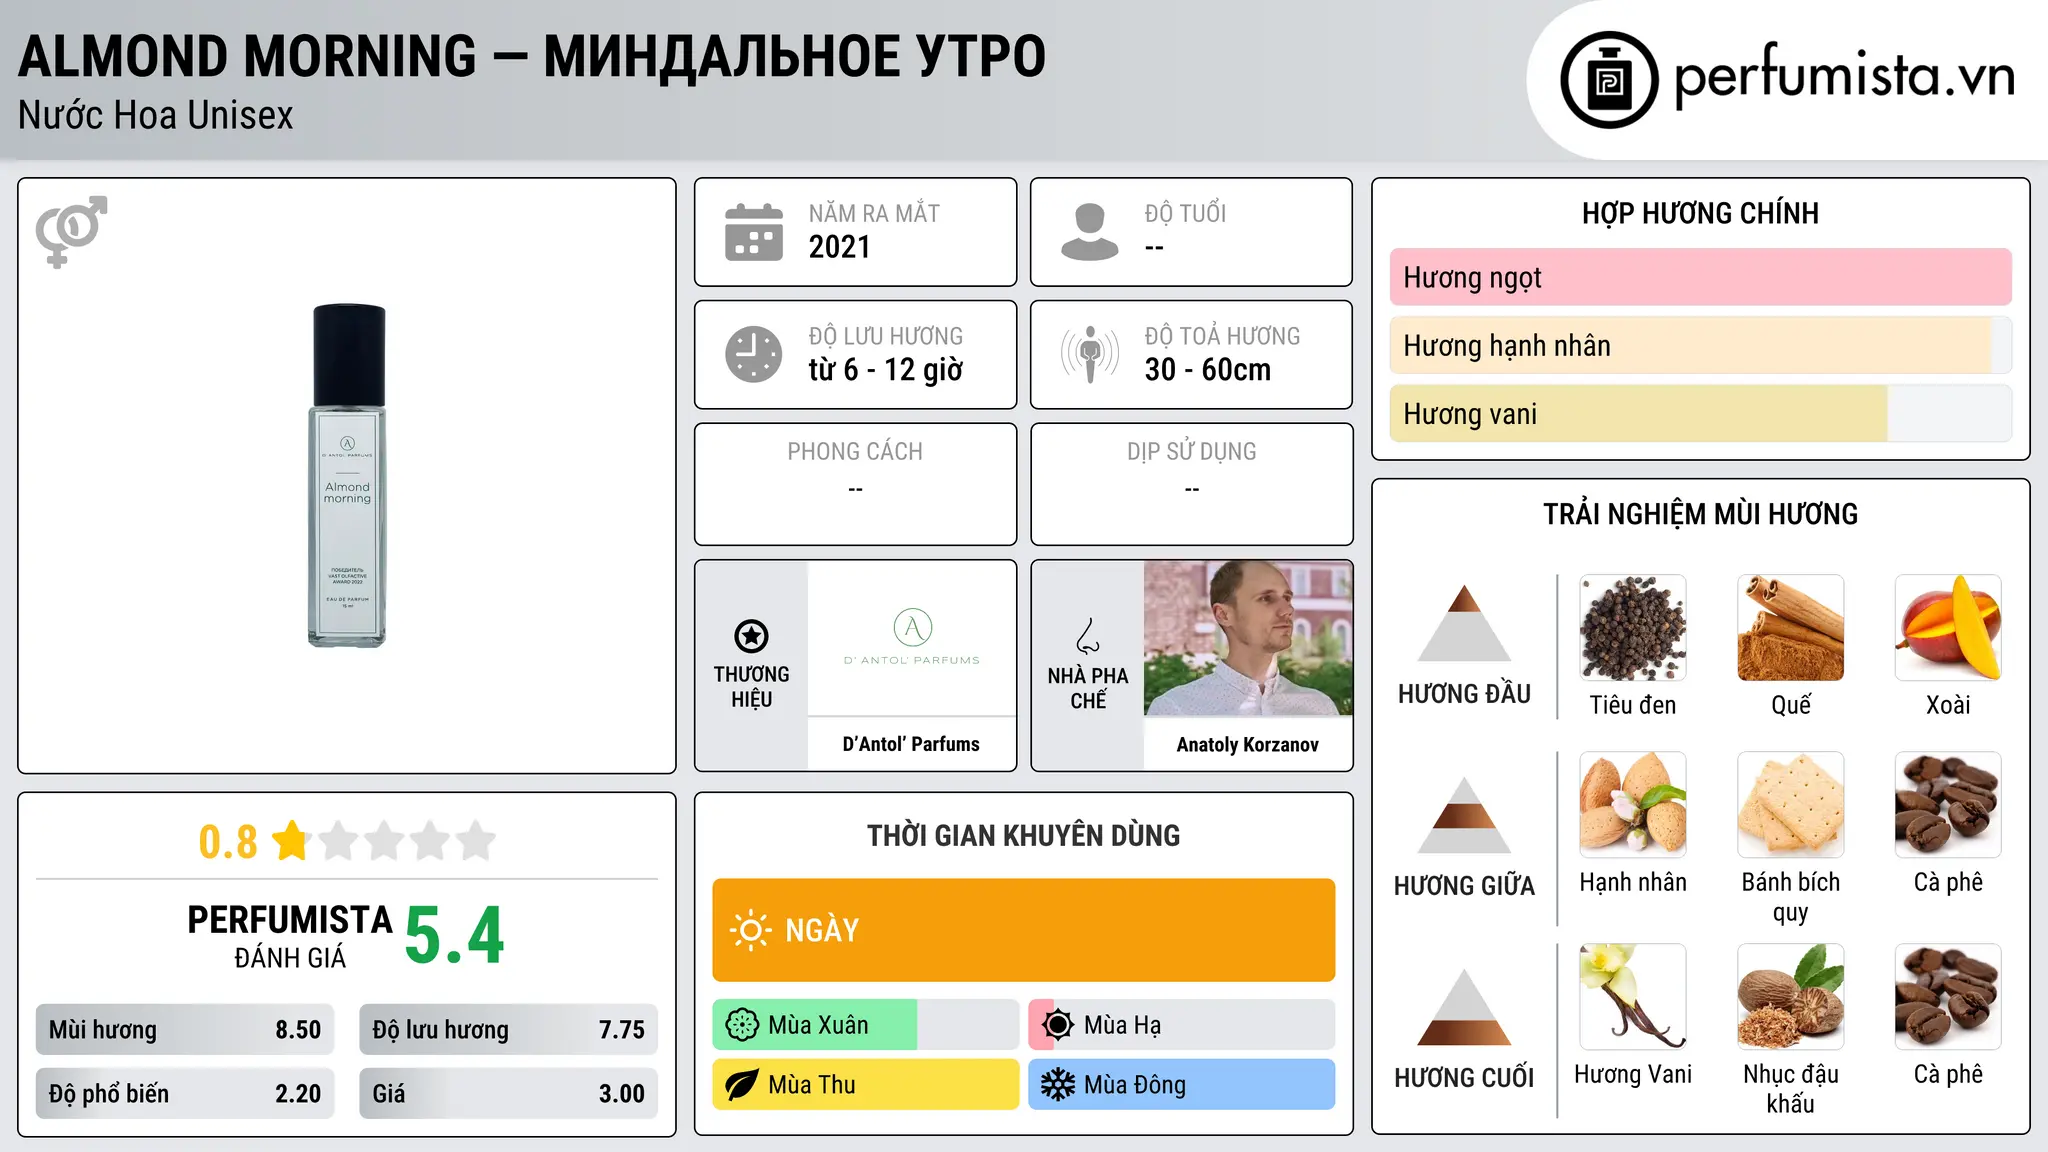Click the perfumista.vn site name
Screen dimensions: 2048x1152
[x=1844, y=75]
